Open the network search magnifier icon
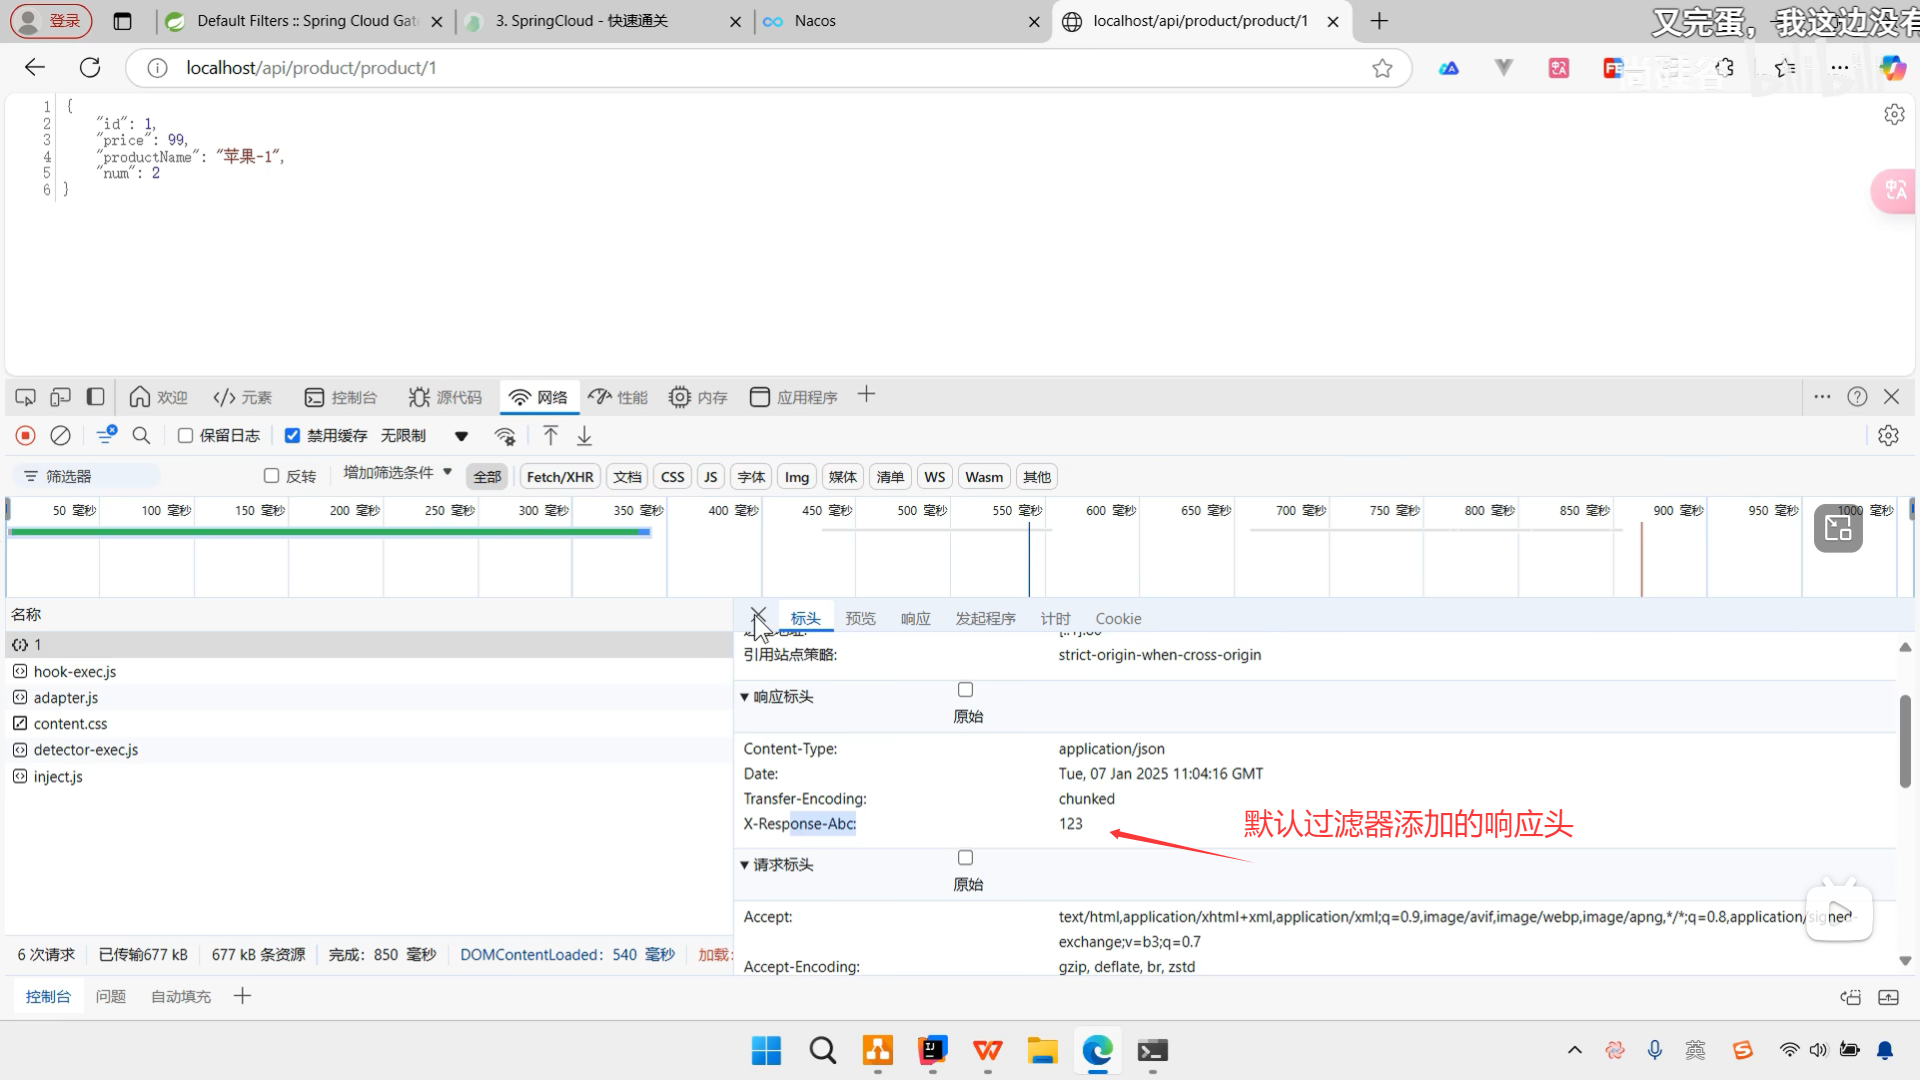 (141, 436)
